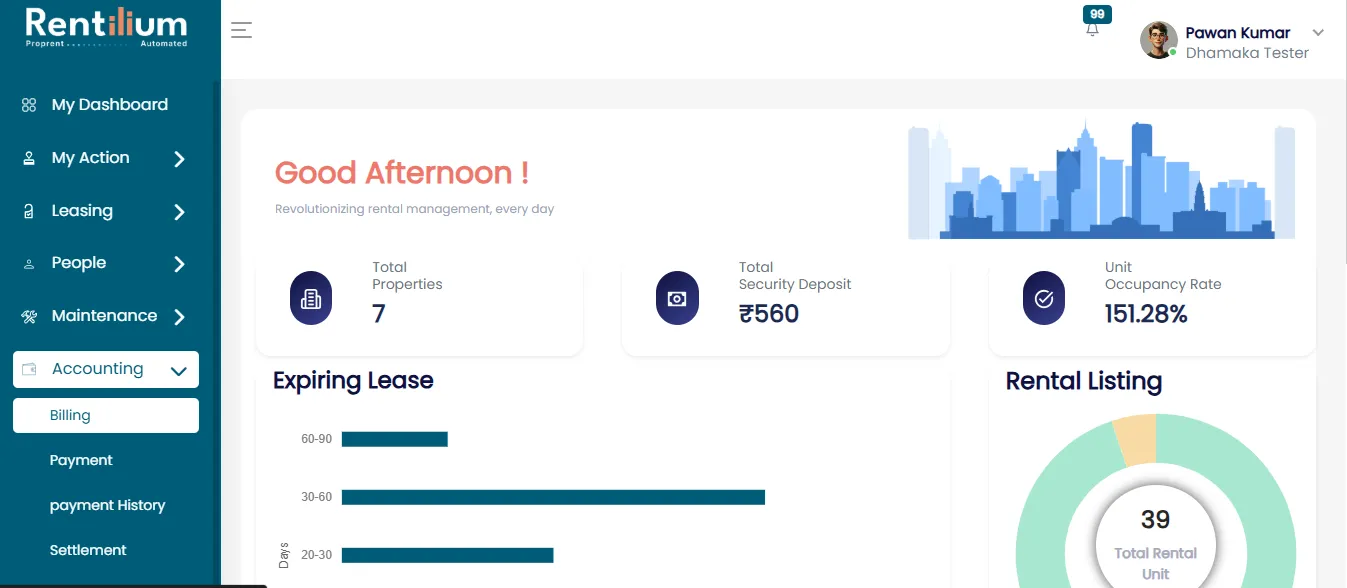Image resolution: width=1347 pixels, height=588 pixels.
Task: Open the user profile dropdown arrow
Action: (x=1318, y=32)
